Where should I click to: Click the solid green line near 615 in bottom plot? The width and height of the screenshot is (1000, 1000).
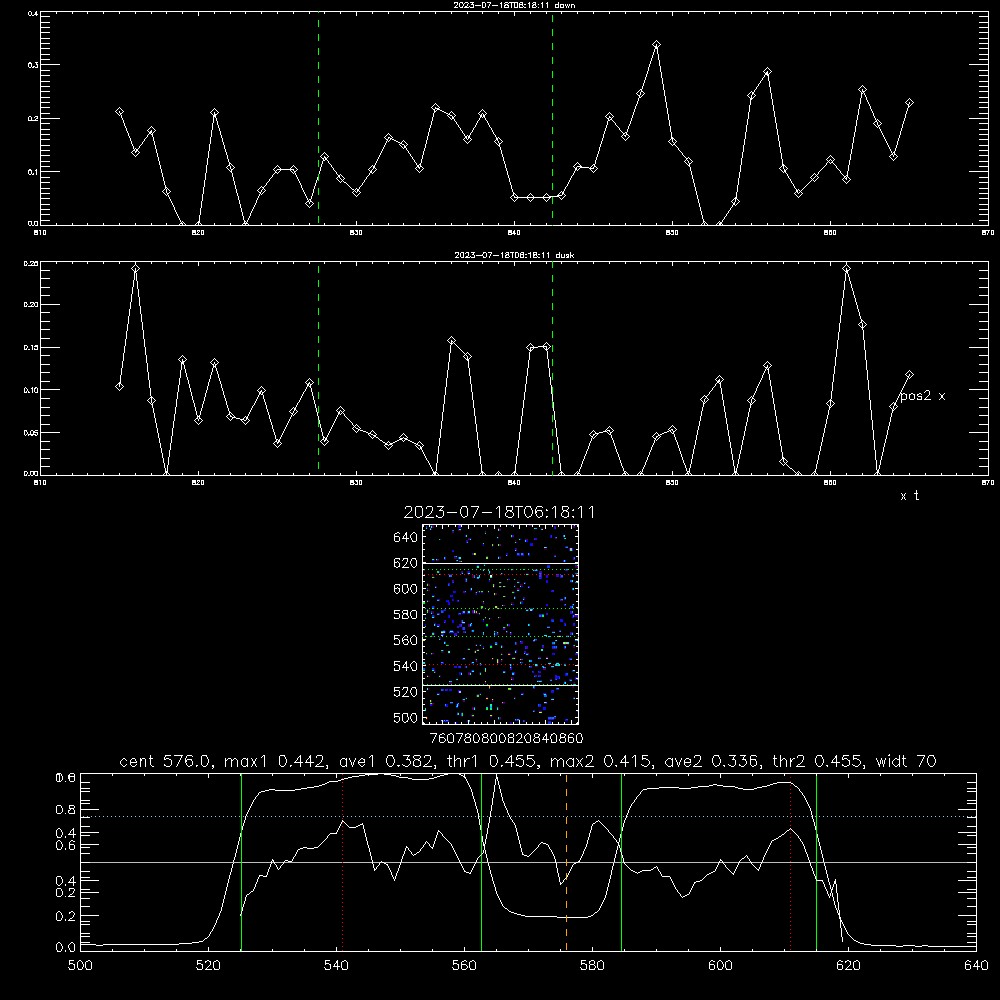point(816,862)
